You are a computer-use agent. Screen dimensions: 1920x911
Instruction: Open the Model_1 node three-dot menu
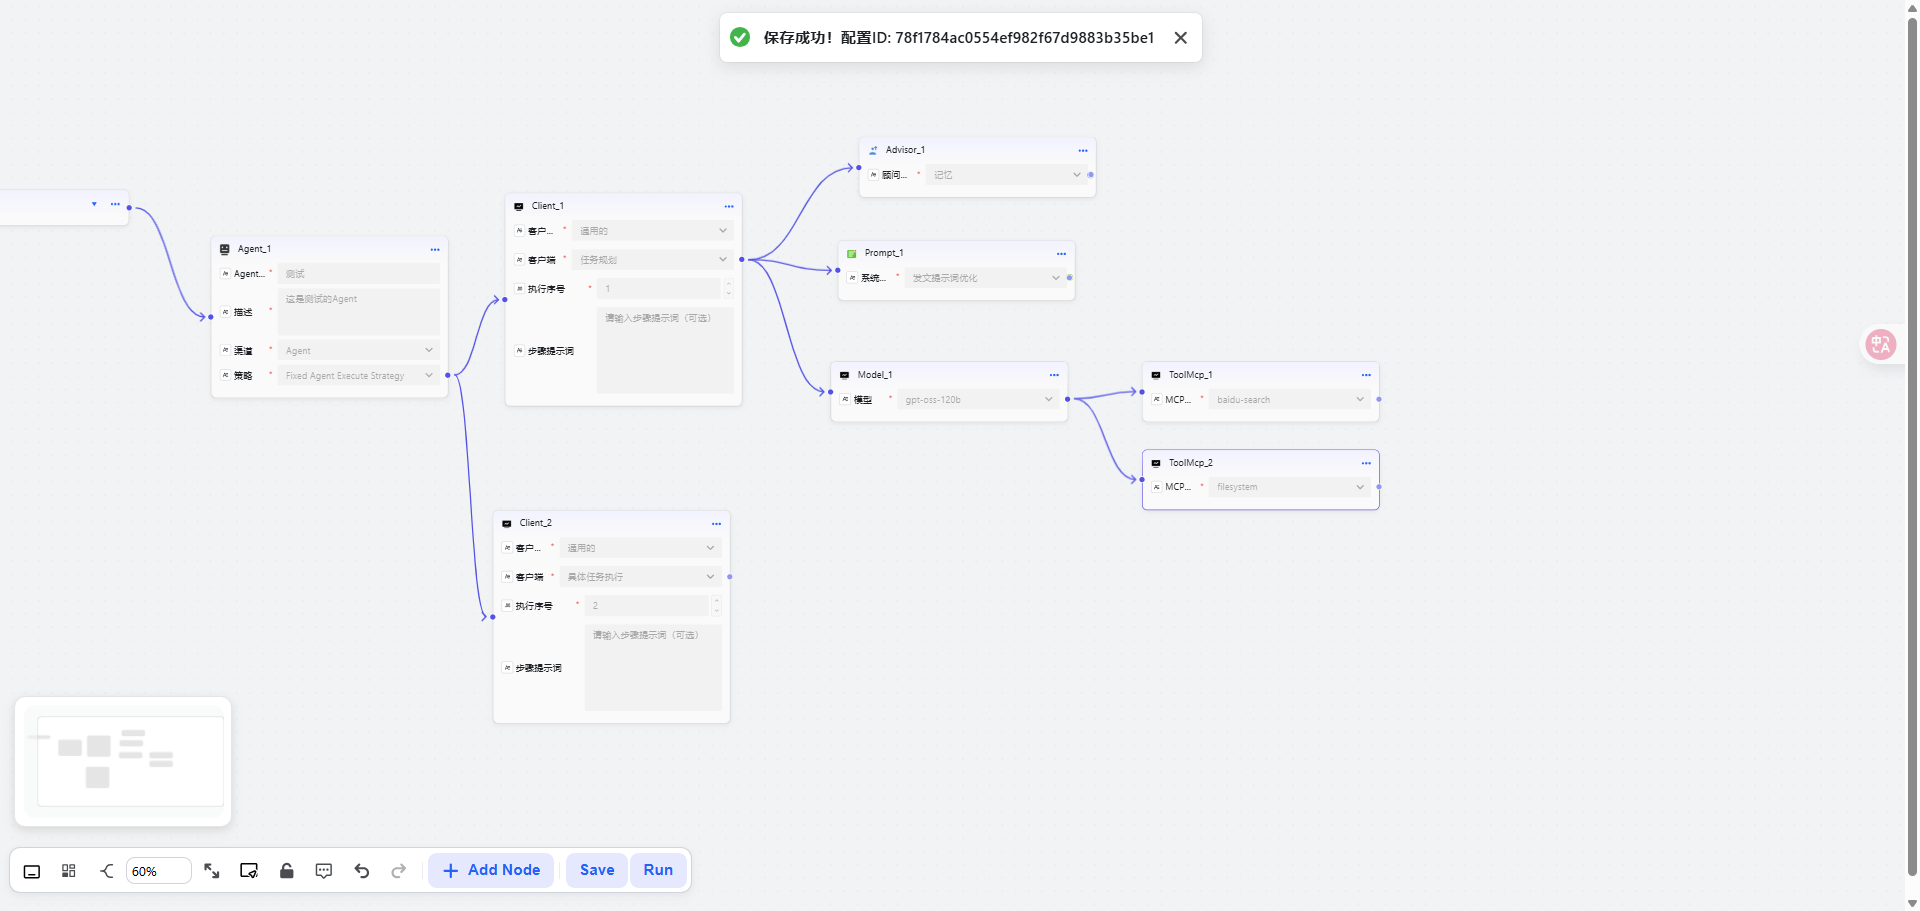click(x=1054, y=375)
